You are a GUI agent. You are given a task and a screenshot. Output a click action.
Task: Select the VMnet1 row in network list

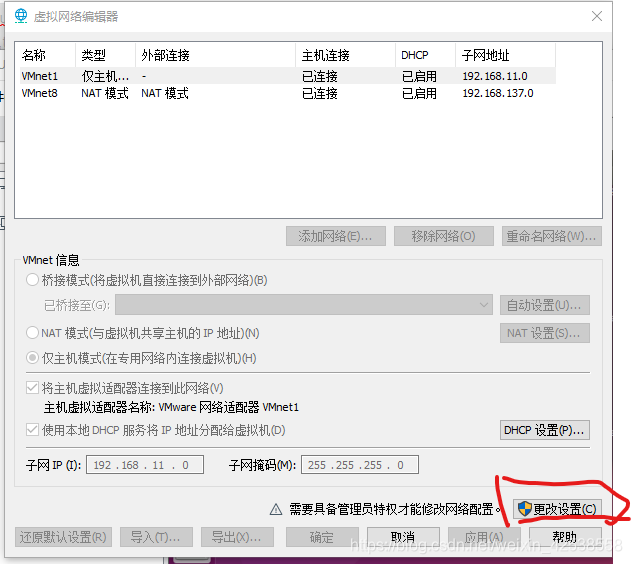tap(288, 76)
